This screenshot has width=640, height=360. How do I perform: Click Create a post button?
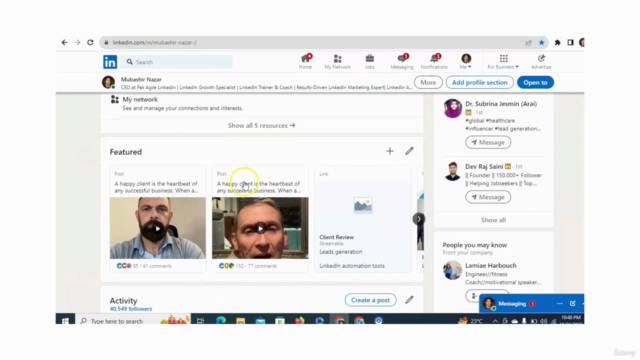click(x=370, y=300)
